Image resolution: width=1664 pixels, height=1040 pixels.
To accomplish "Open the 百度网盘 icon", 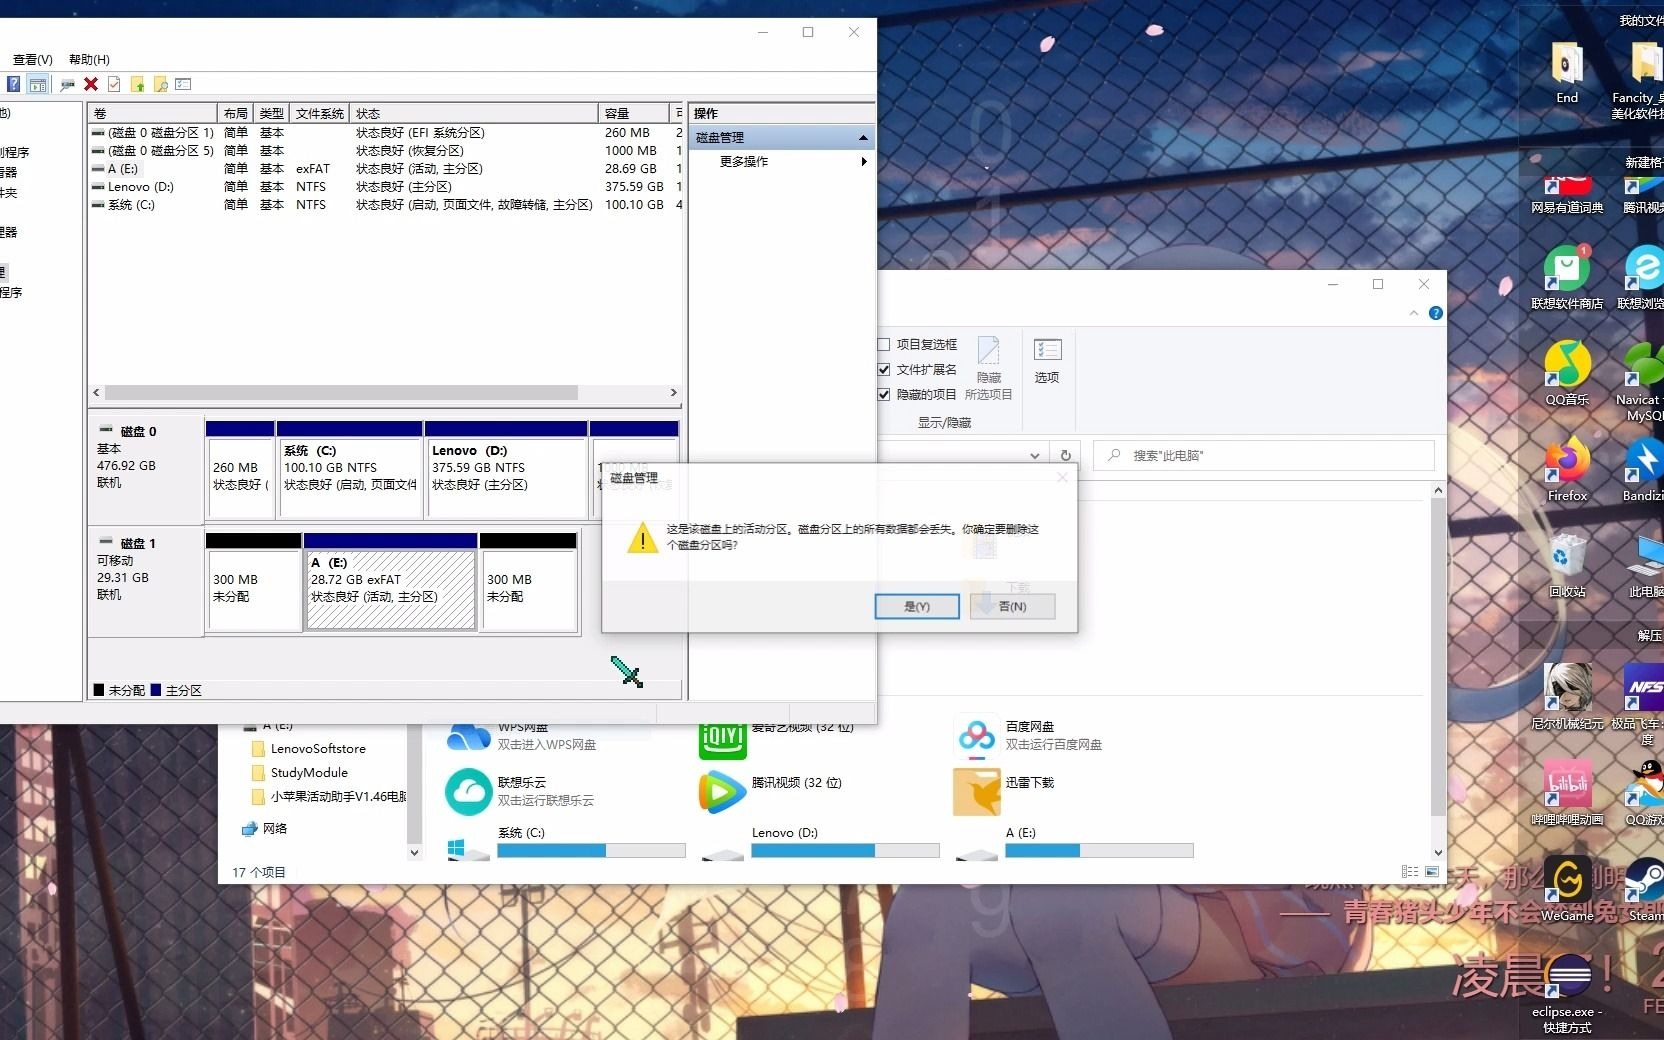I will [976, 736].
